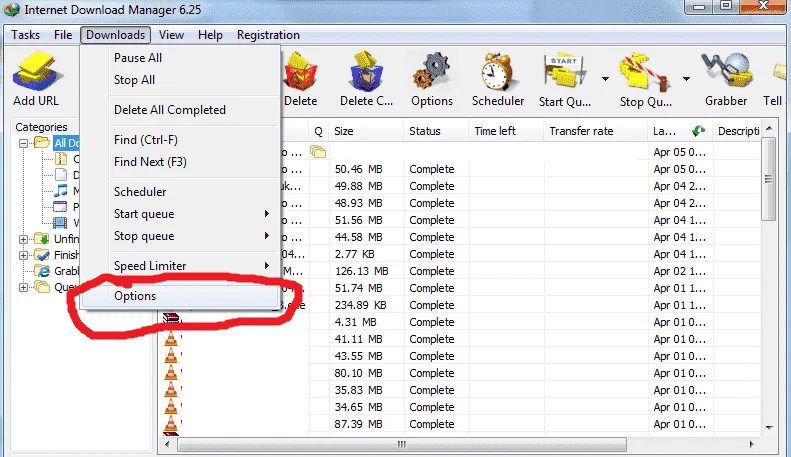Click the scroll right arrow

[x=751, y=444]
